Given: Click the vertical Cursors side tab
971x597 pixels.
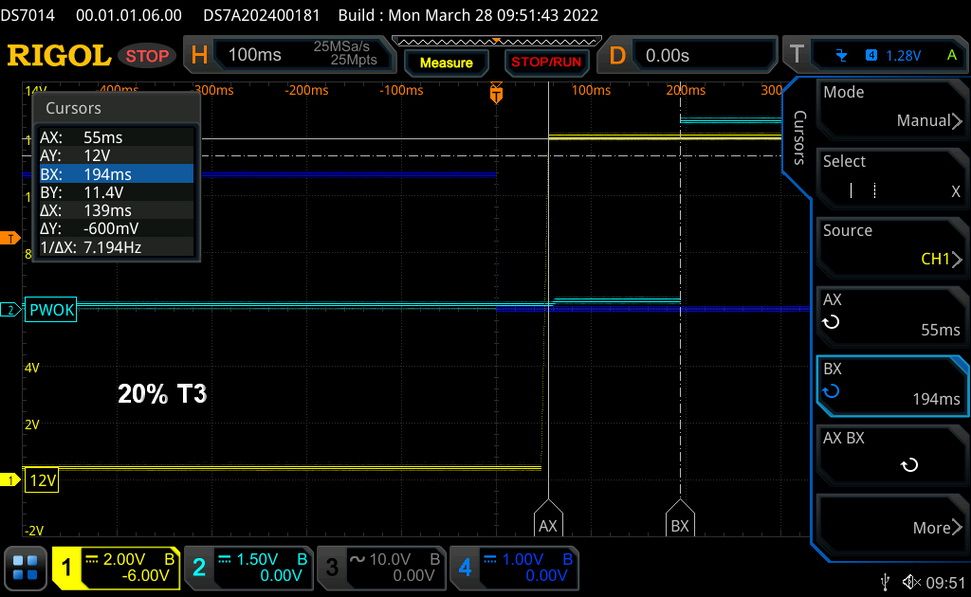Looking at the screenshot, I should [x=799, y=137].
